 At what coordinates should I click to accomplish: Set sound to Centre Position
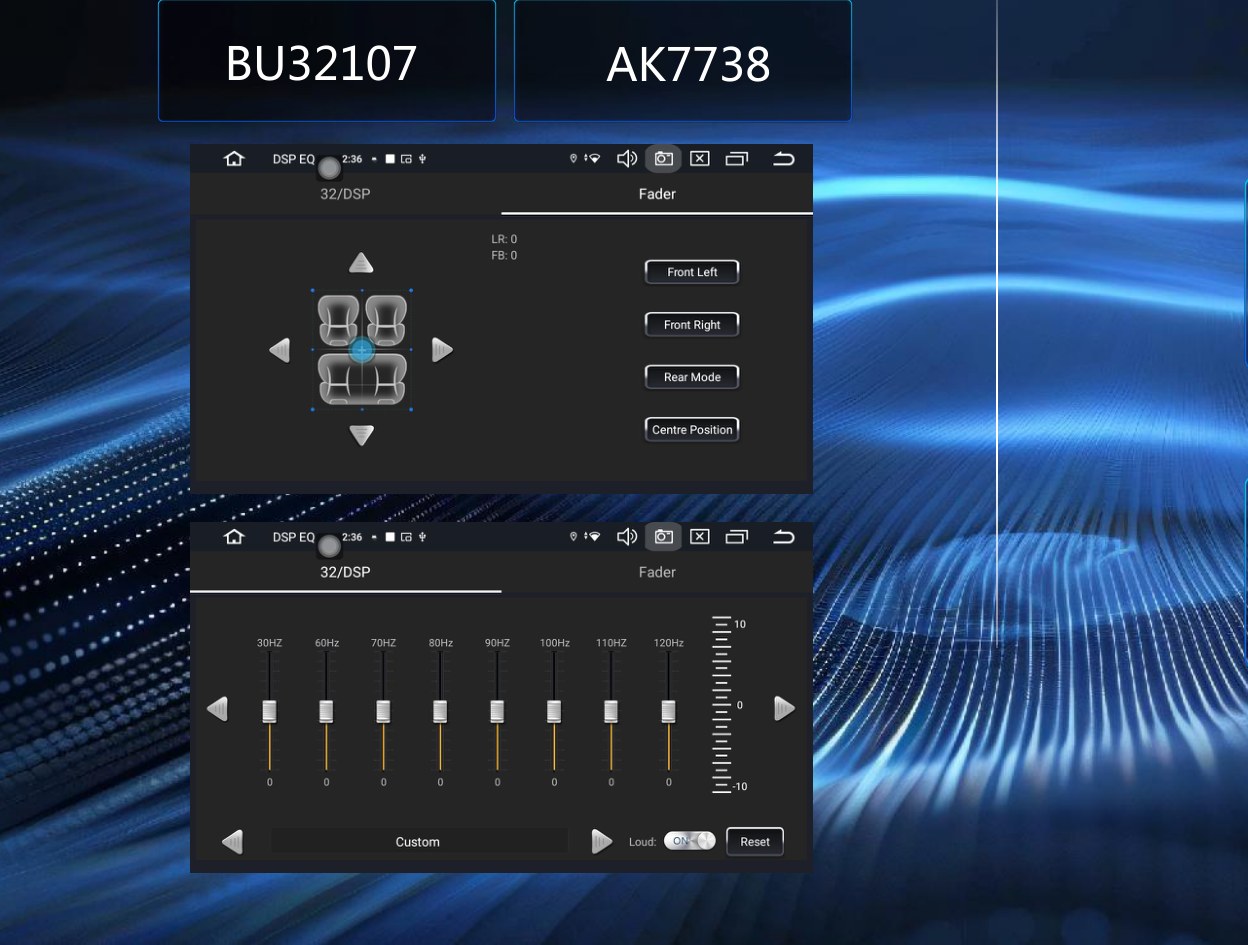click(692, 430)
